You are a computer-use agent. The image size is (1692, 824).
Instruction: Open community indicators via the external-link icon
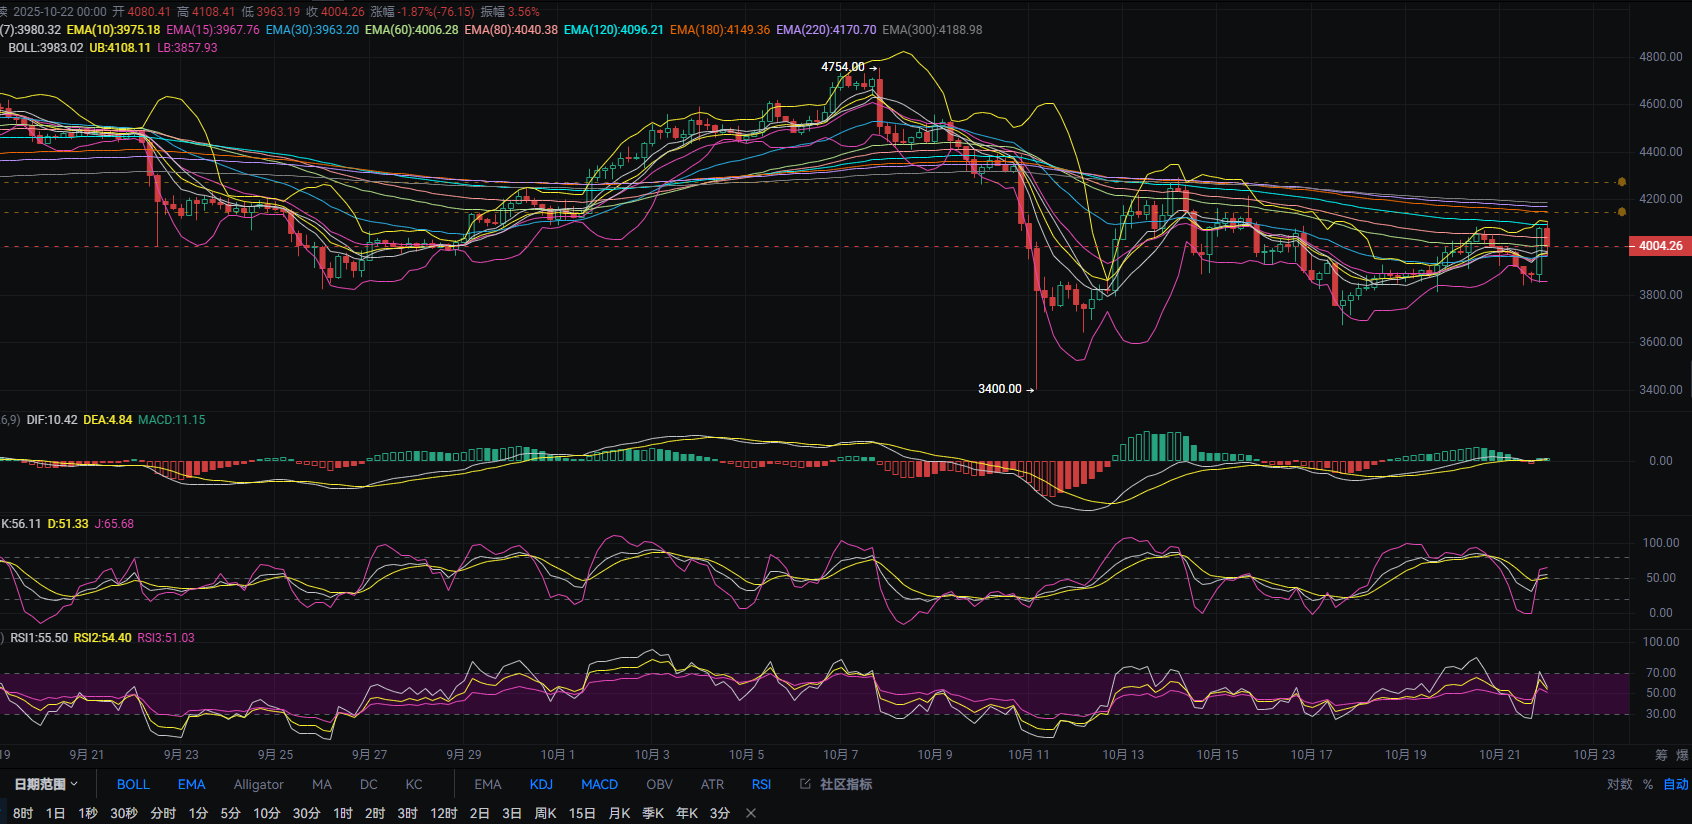coord(805,784)
